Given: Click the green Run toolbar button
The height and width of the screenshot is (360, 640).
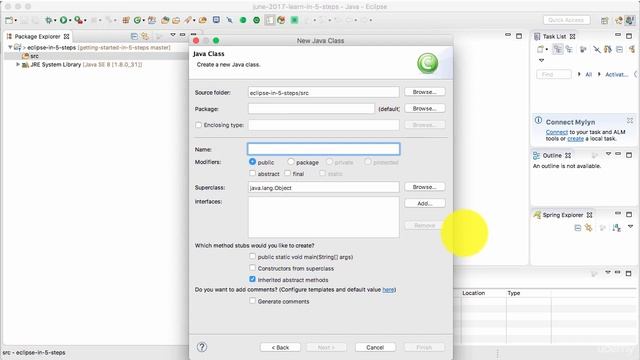Looking at the screenshot, I should point(63,20).
